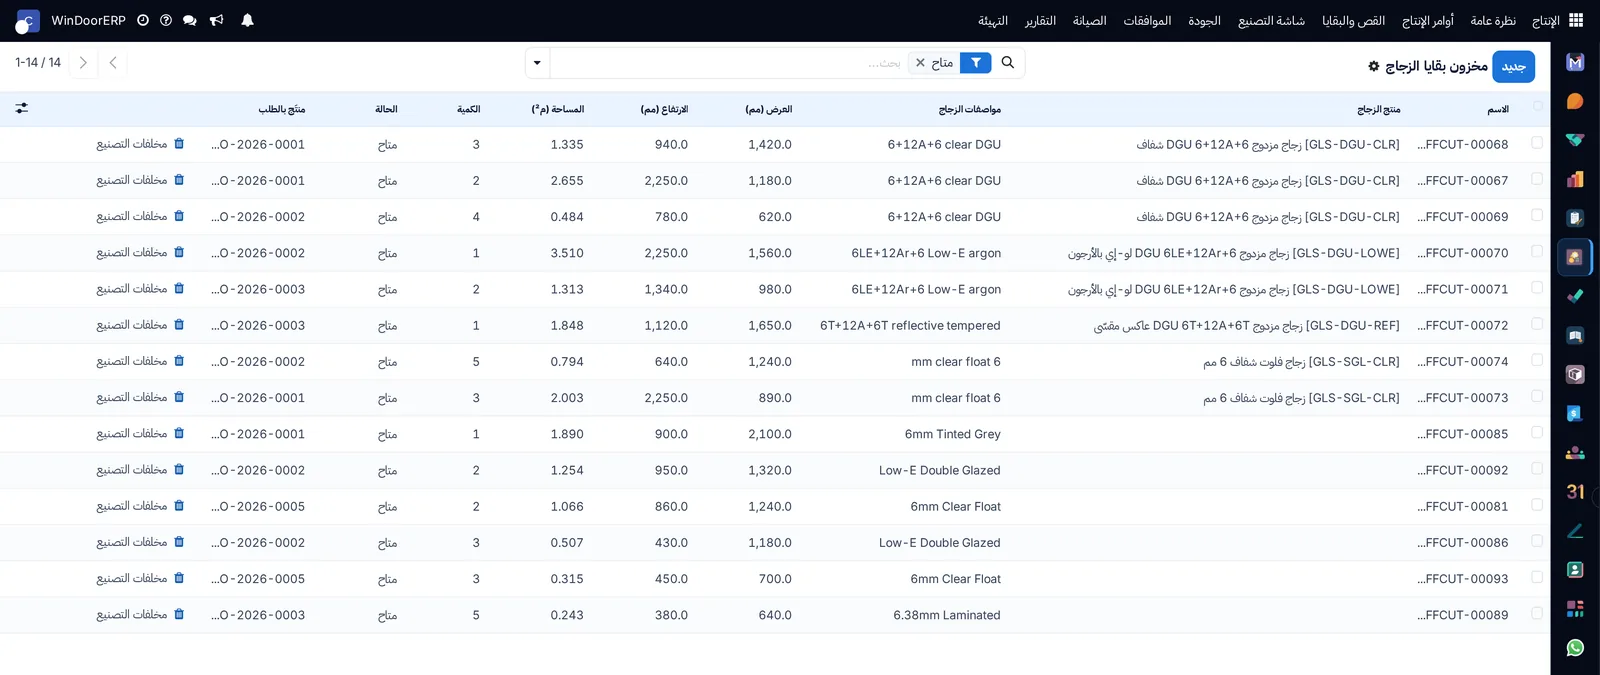Image resolution: width=1600 pixels, height=675 pixels.
Task: Open the green contact card sidebar app
Action: pyautogui.click(x=1575, y=569)
